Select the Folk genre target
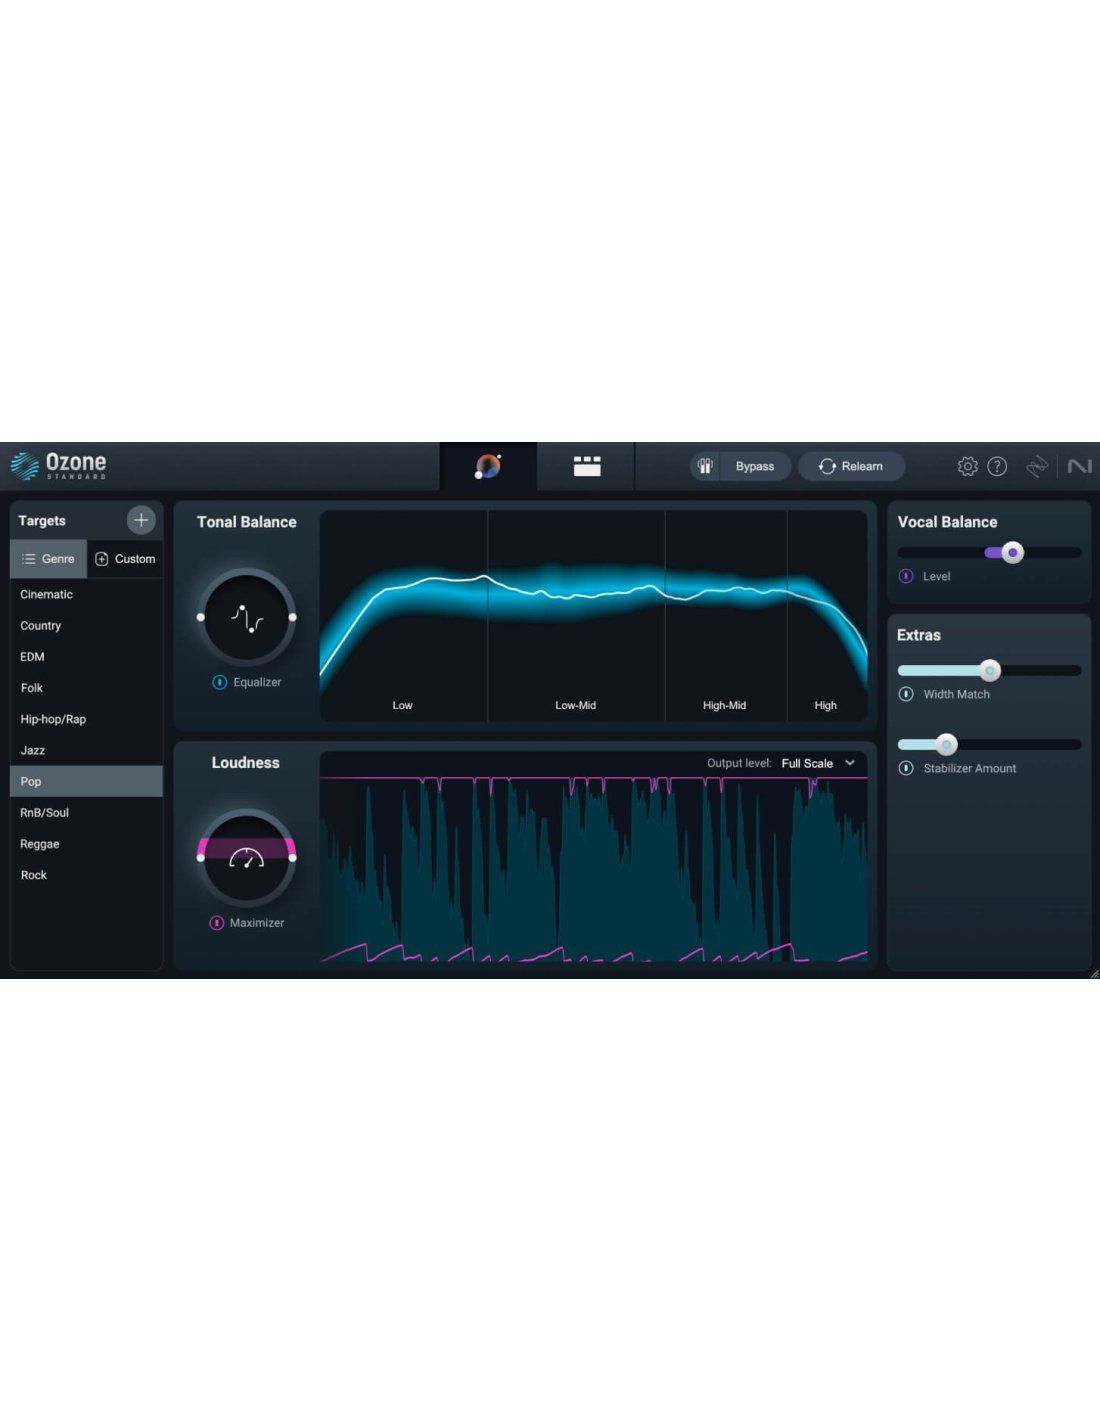Image resolution: width=1100 pixels, height=1422 pixels. pos(86,688)
